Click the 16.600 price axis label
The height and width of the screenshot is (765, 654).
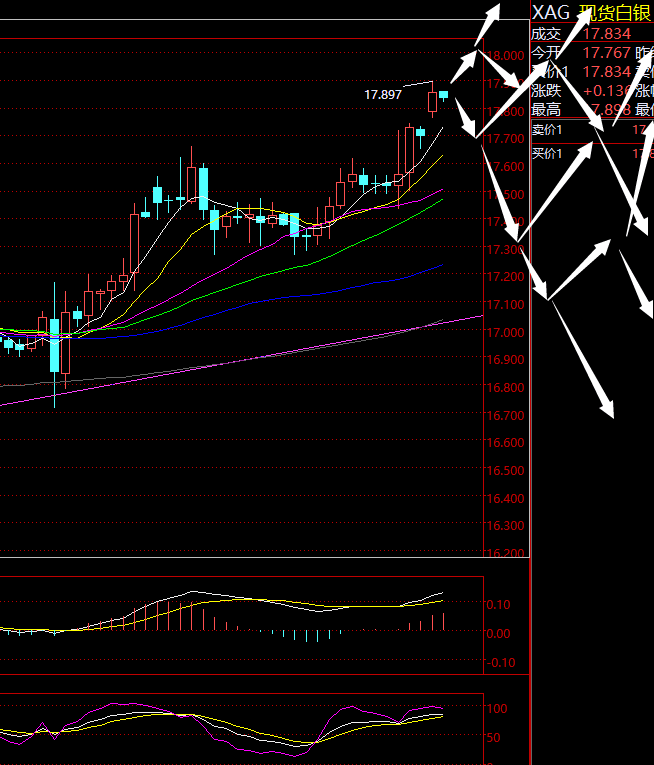tap(506, 443)
